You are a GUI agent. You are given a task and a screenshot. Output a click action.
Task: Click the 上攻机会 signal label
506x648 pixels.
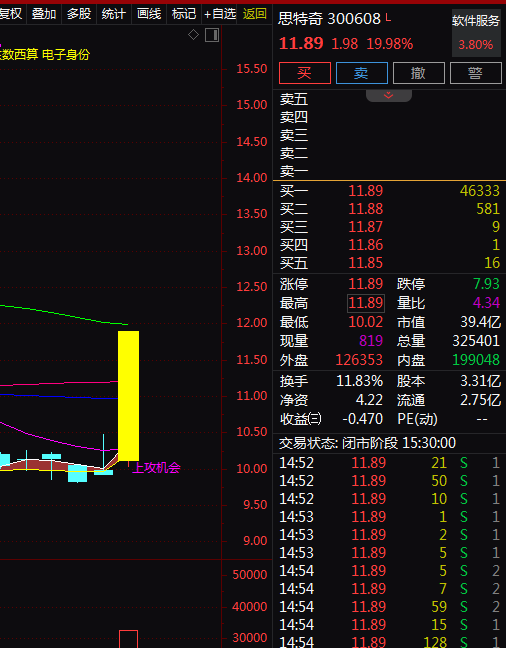(x=156, y=468)
